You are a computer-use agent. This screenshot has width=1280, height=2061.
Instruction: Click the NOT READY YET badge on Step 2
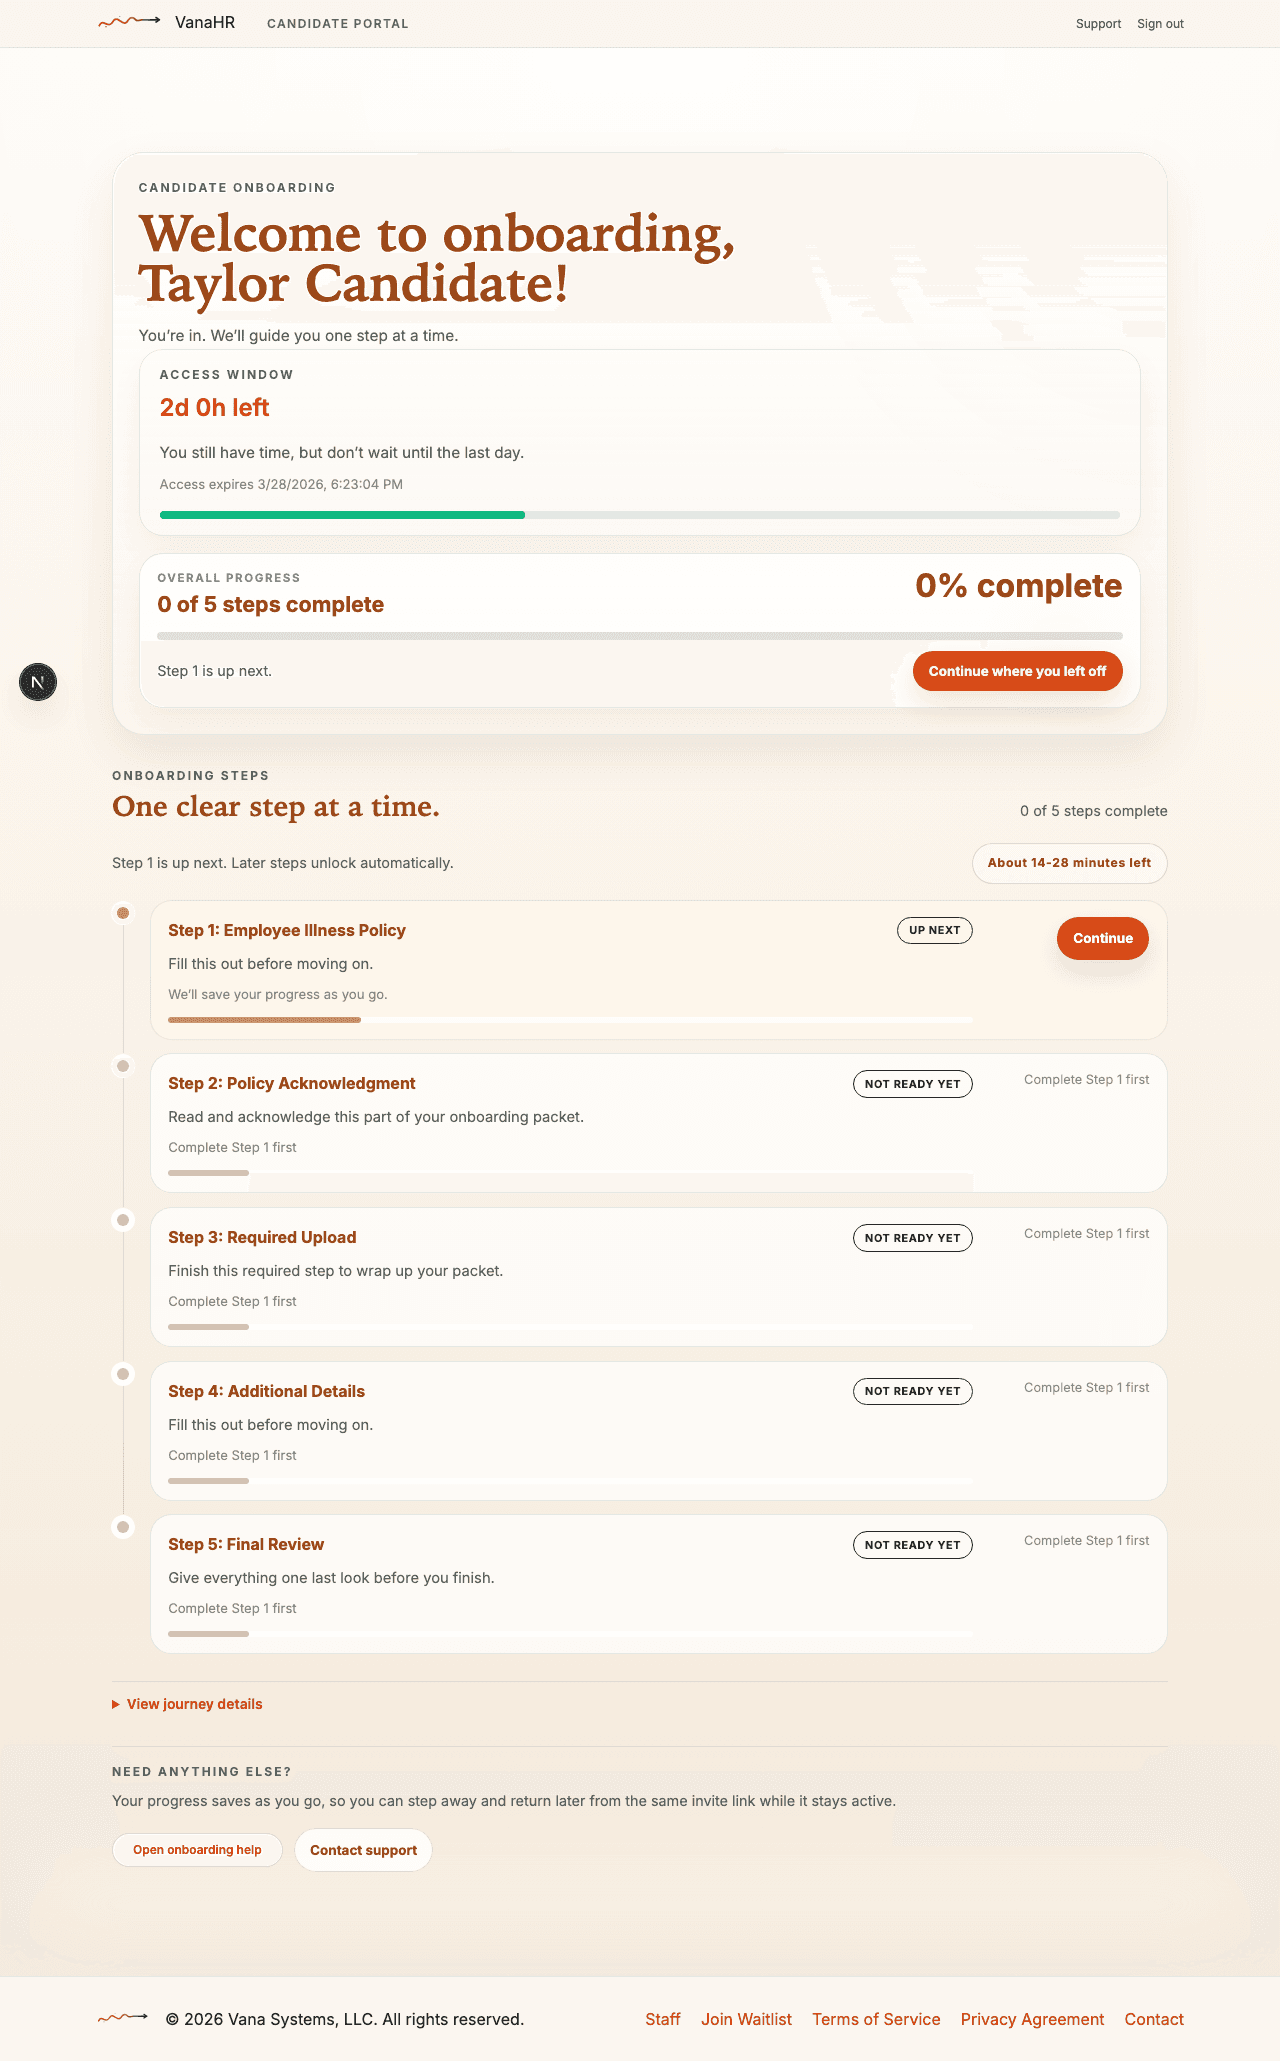[x=911, y=1083]
